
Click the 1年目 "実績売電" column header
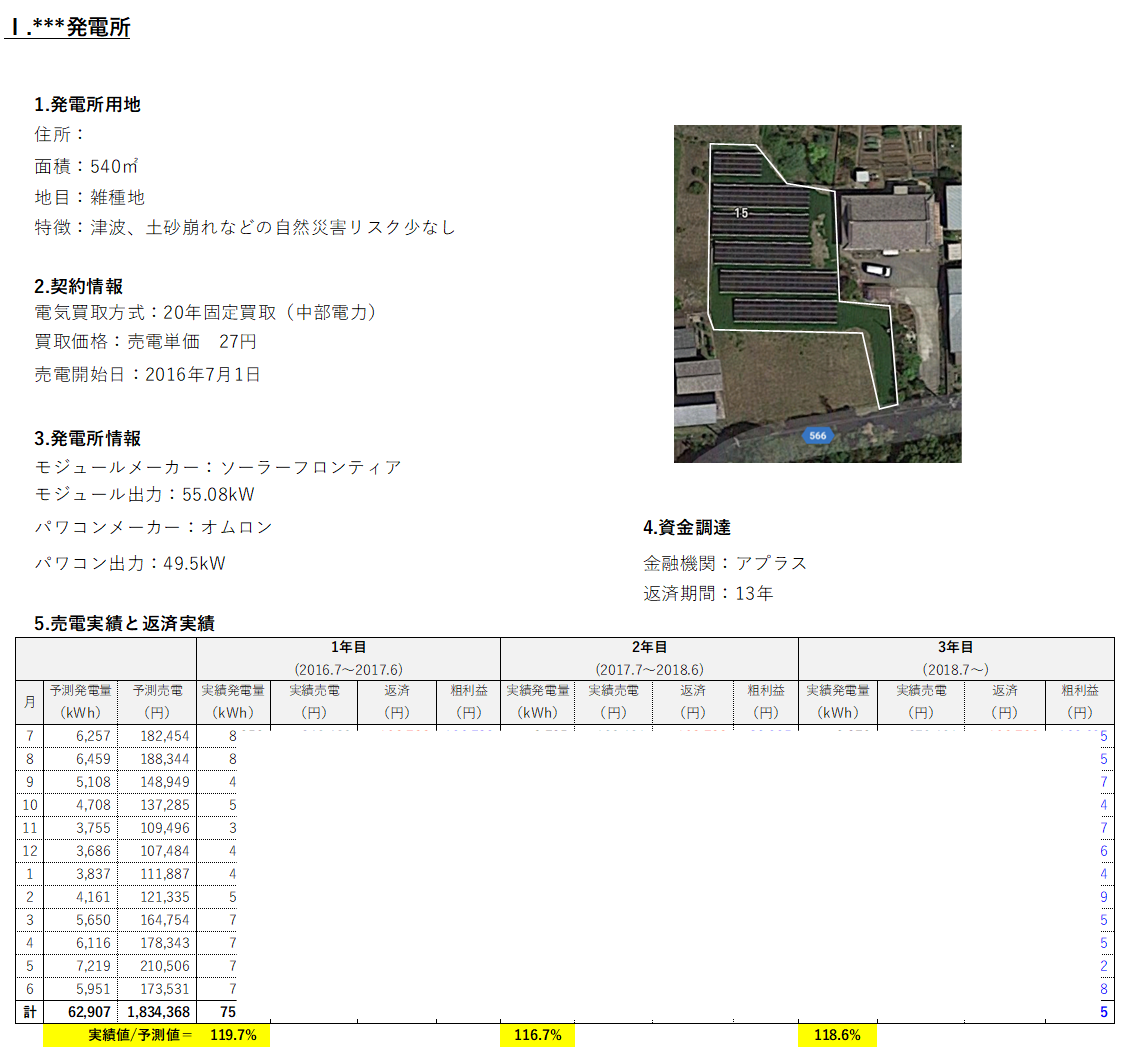coord(314,702)
